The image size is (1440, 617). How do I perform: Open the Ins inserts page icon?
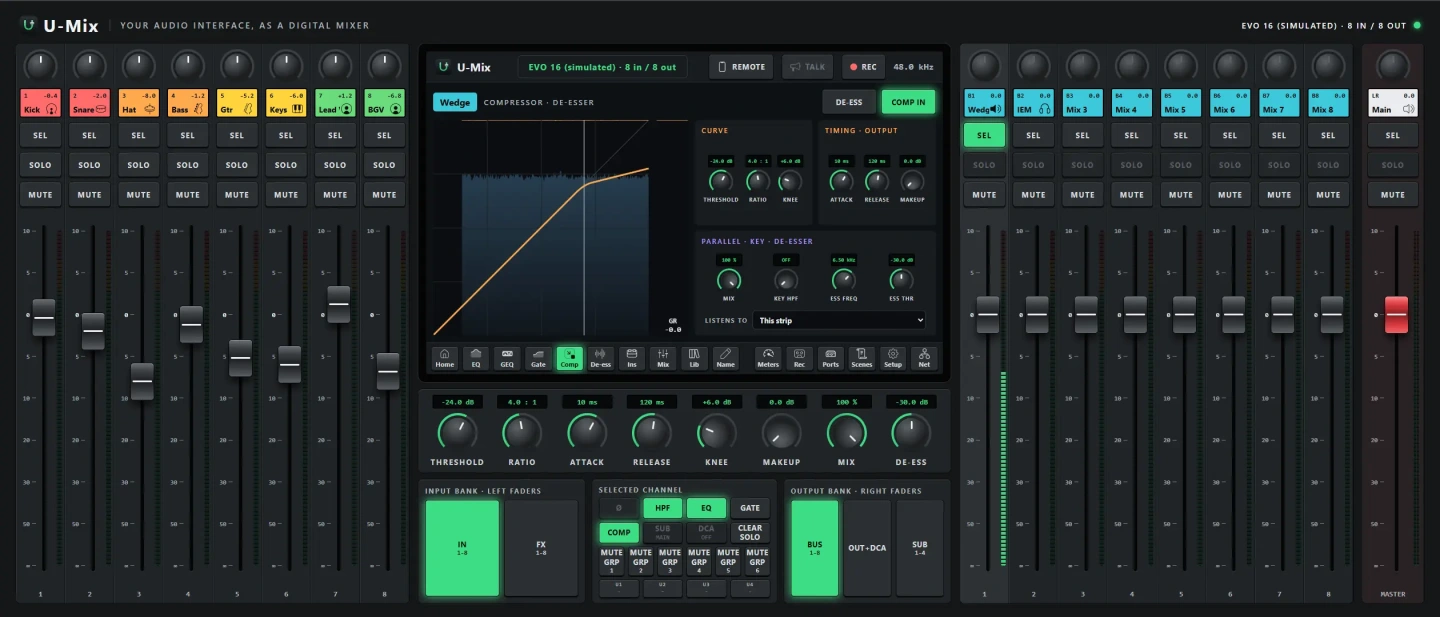631,358
